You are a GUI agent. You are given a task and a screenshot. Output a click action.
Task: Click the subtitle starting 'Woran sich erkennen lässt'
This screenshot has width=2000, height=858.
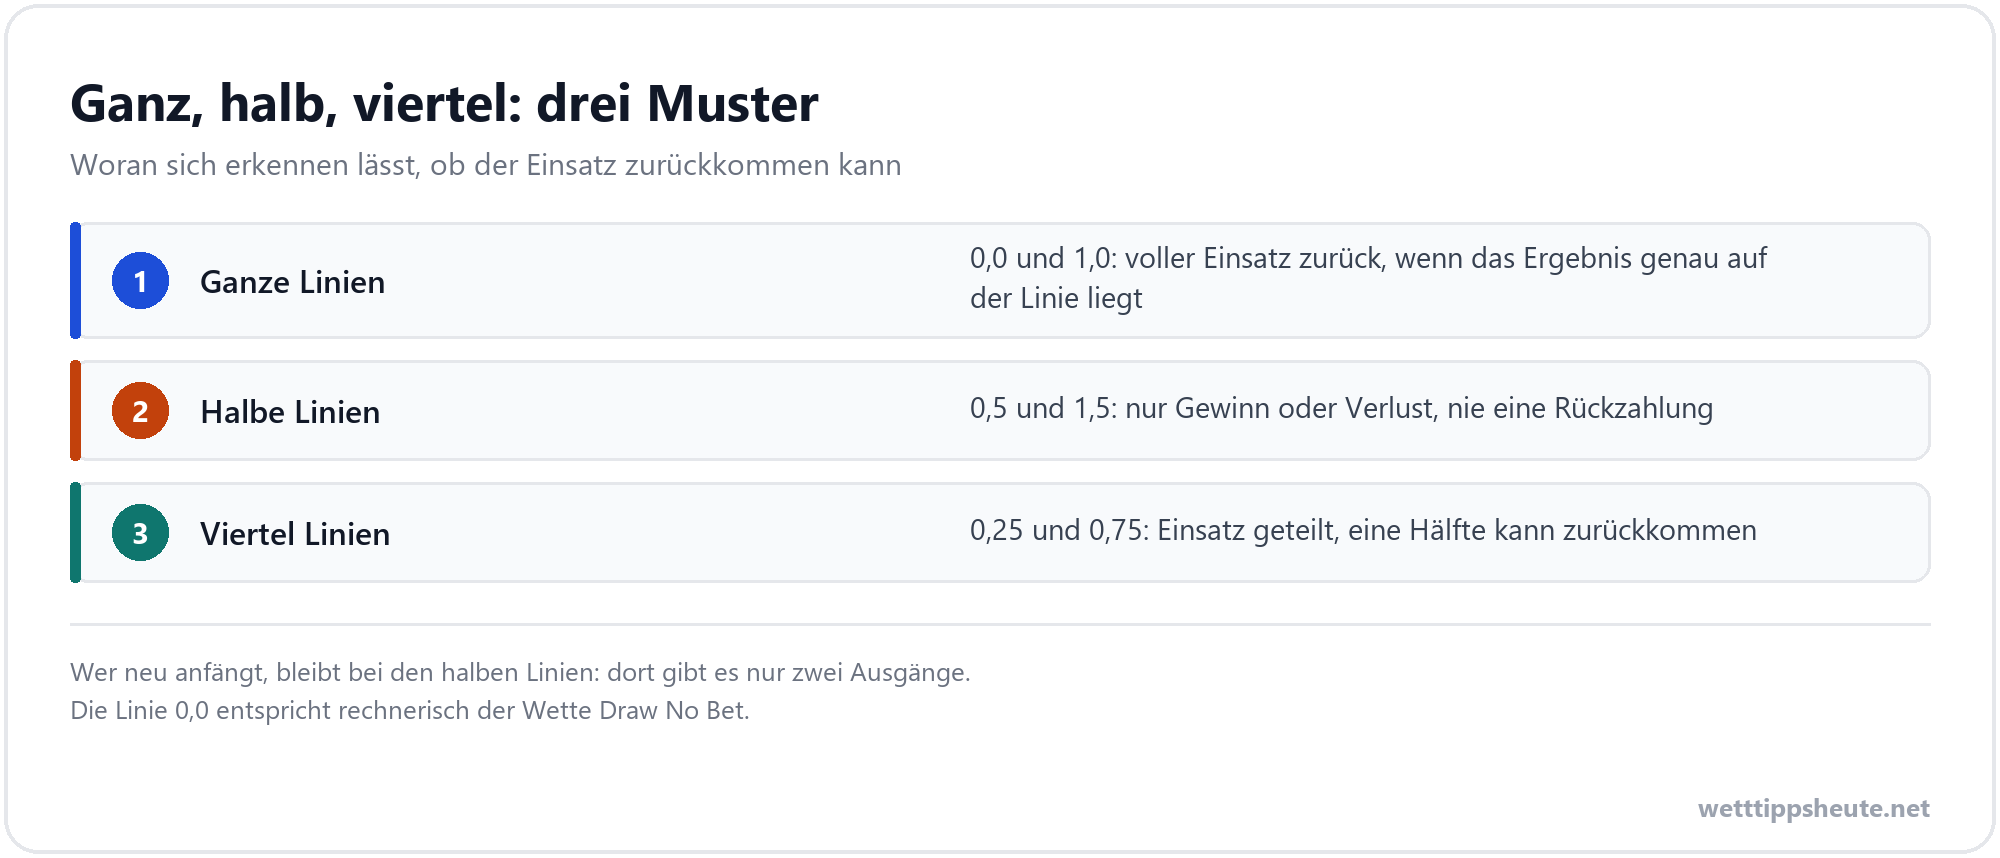(486, 165)
